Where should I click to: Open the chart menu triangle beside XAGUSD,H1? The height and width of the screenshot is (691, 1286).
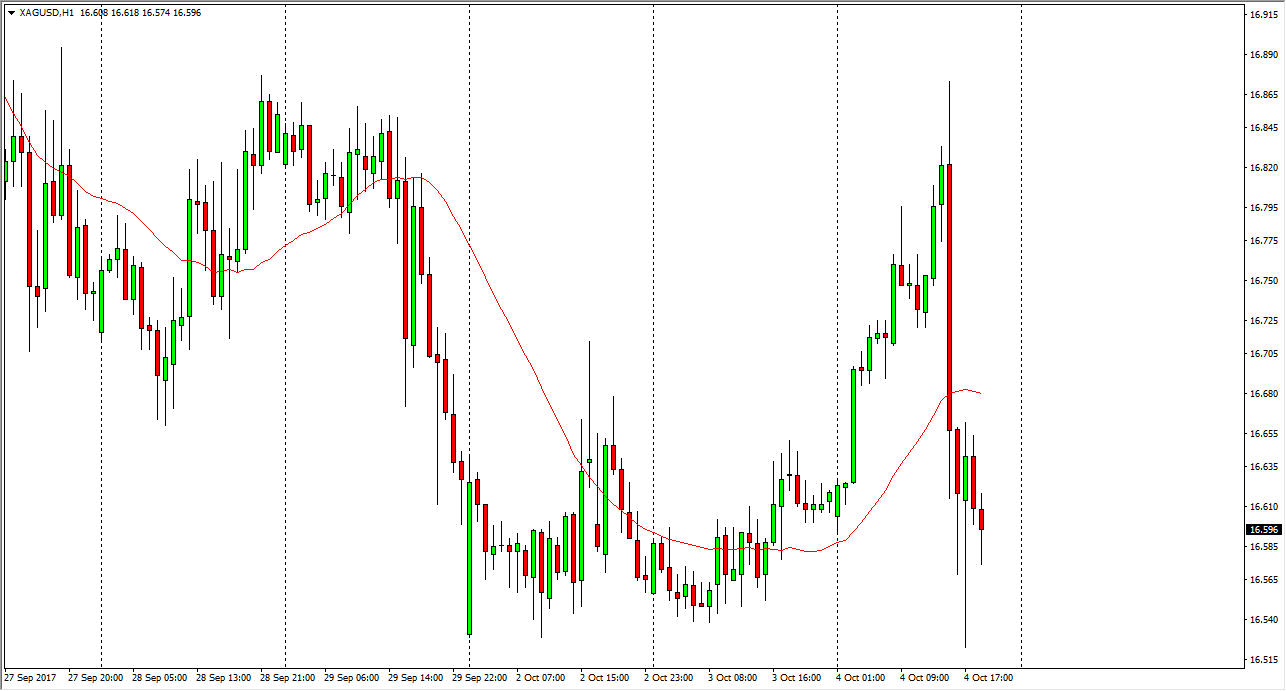[x=10, y=13]
